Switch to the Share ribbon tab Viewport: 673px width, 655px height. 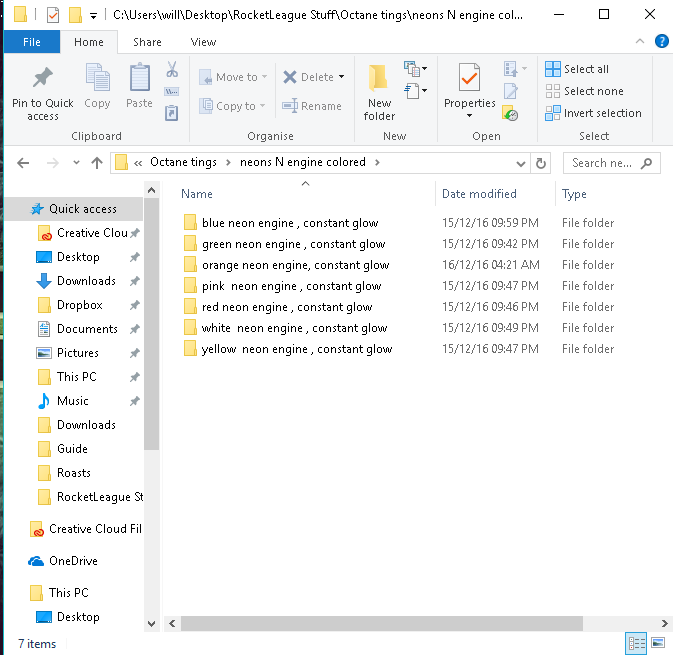tap(147, 42)
